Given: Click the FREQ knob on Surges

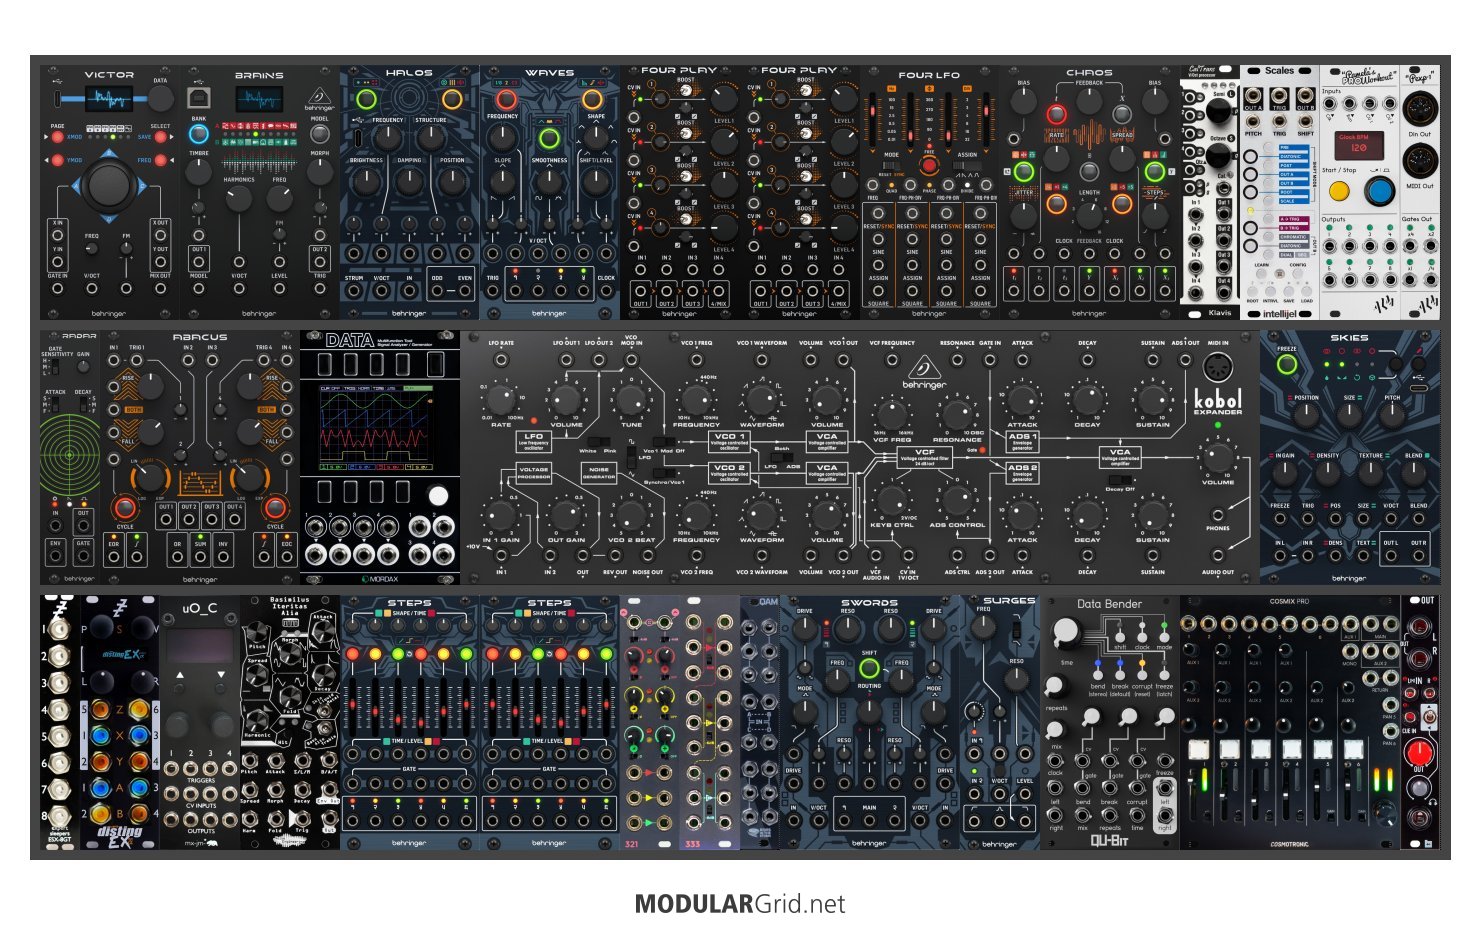Looking at the screenshot, I should pos(984,627).
